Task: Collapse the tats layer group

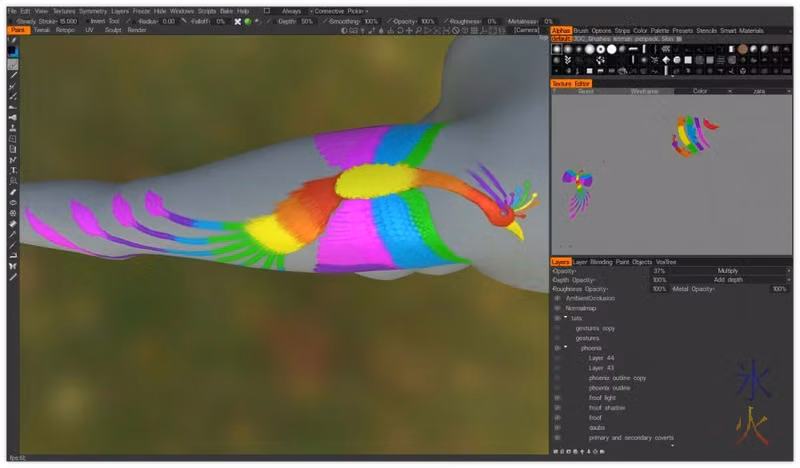Action: [x=565, y=317]
